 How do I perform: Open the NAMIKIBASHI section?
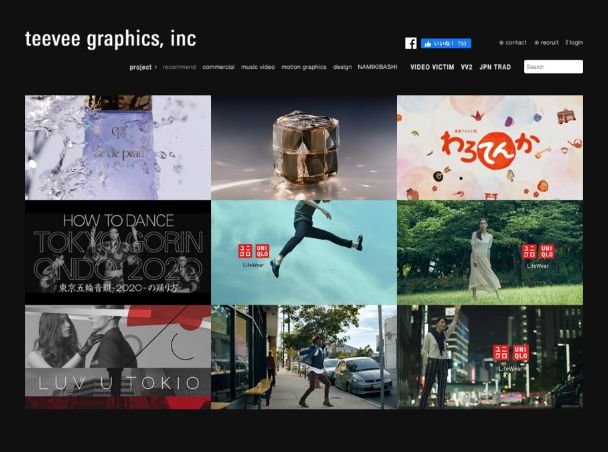(377, 67)
